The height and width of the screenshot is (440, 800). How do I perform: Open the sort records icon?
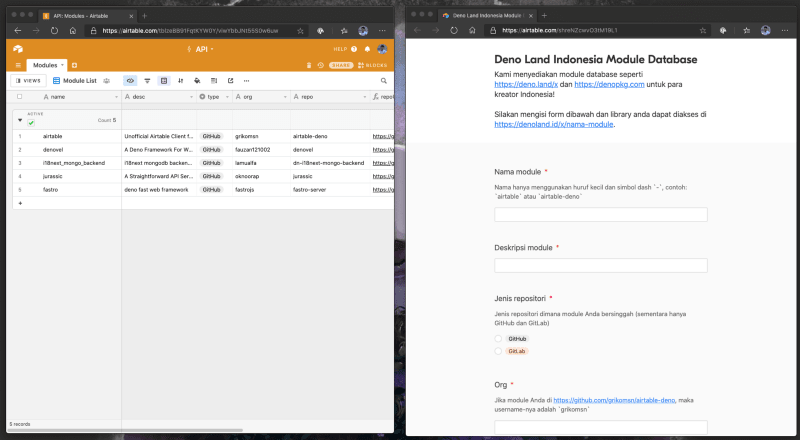[181, 81]
